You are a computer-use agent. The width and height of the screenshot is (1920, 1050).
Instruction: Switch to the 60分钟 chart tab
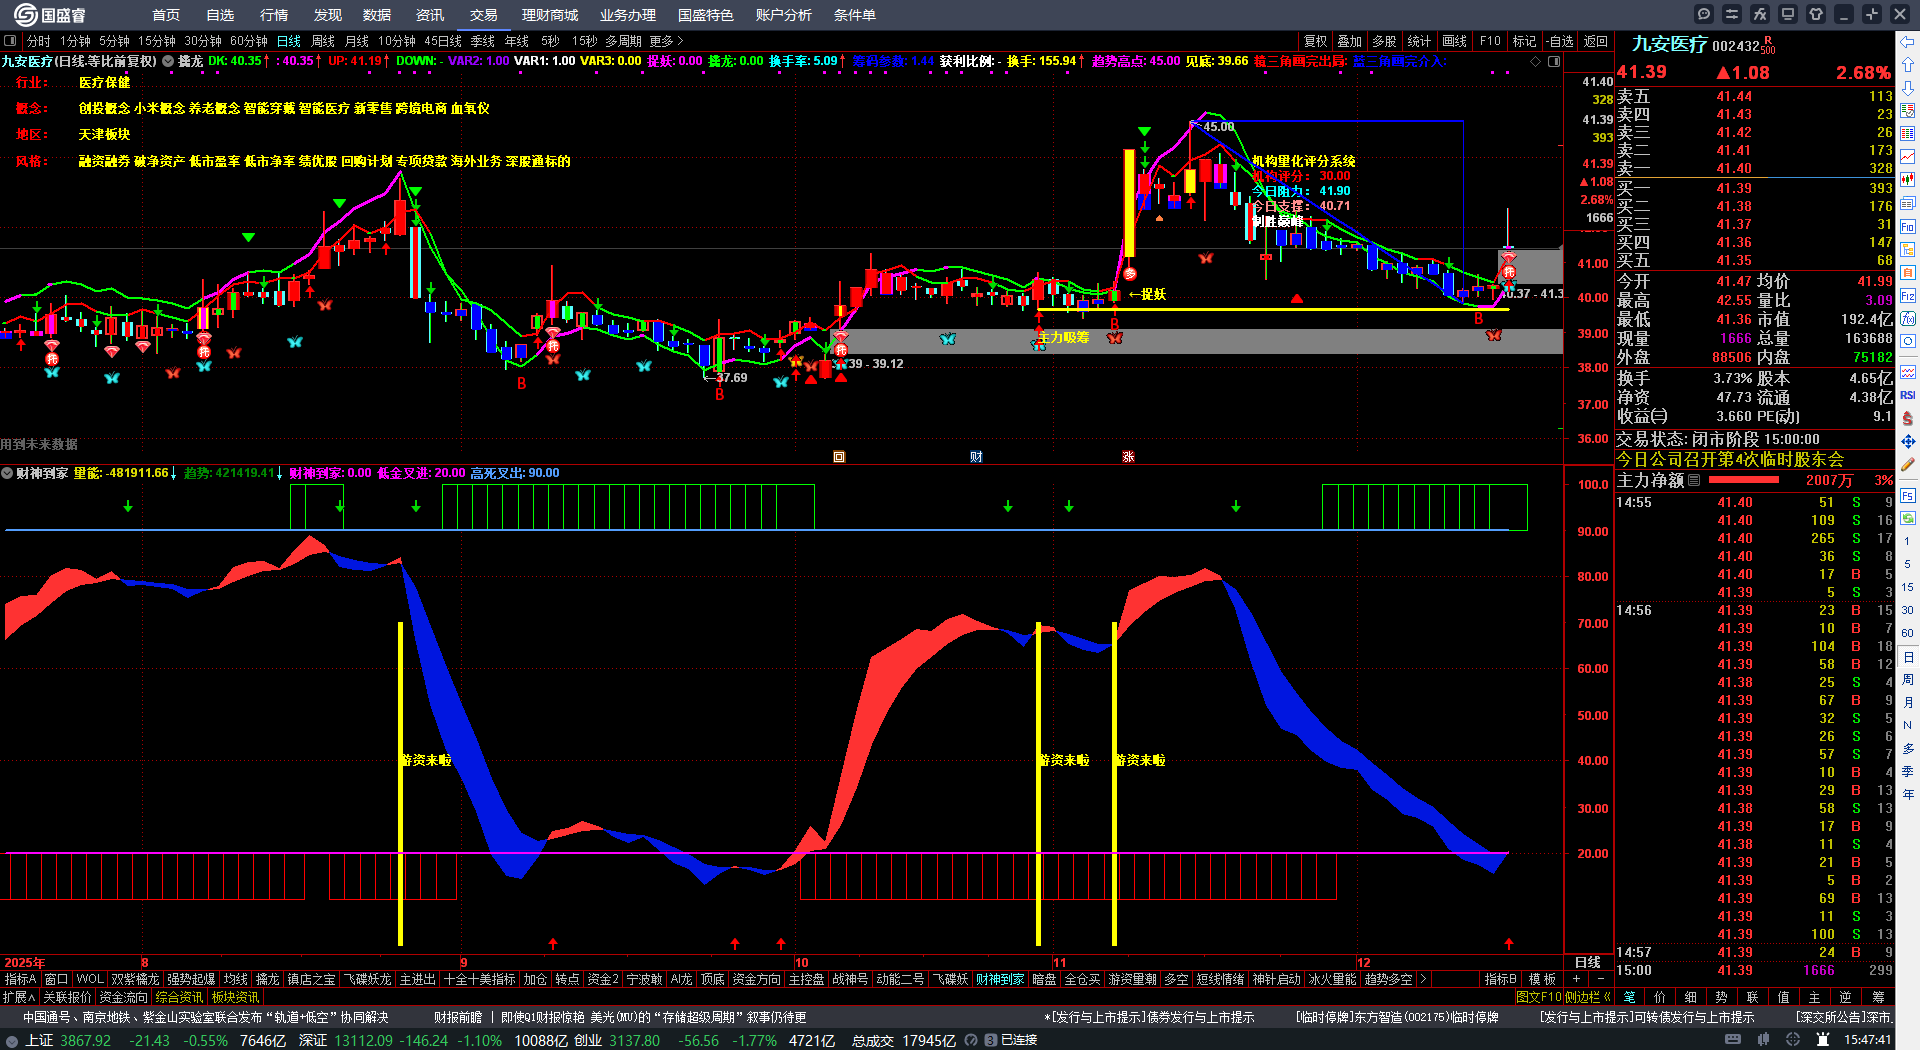point(249,41)
